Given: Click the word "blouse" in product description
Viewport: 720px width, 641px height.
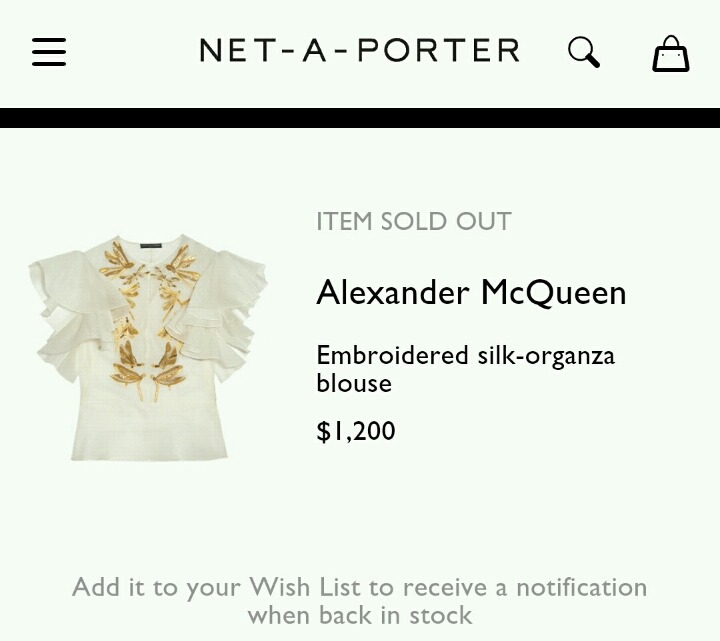Looking at the screenshot, I should (x=354, y=383).
